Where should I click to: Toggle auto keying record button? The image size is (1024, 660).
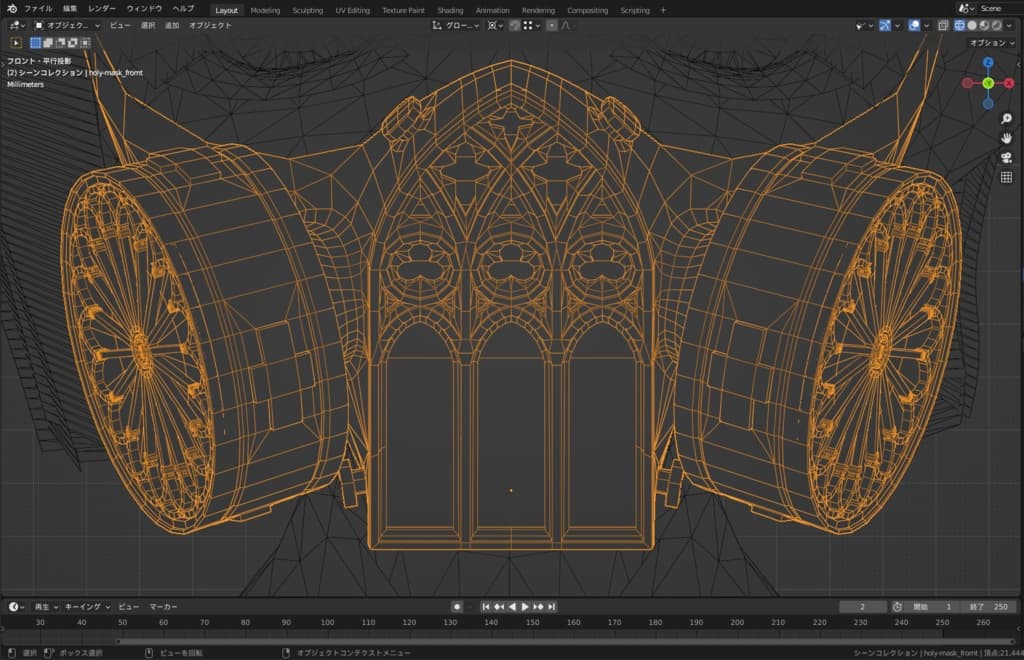(457, 607)
